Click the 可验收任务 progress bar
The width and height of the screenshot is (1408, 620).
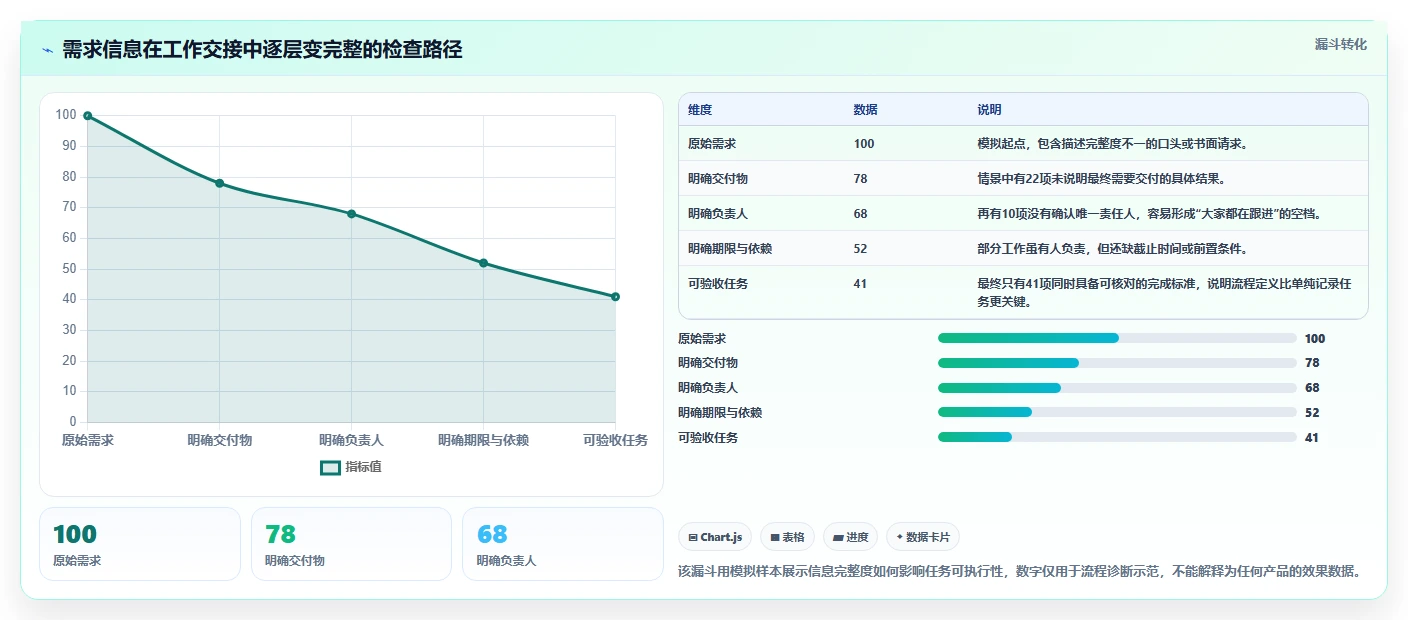click(x=1117, y=437)
